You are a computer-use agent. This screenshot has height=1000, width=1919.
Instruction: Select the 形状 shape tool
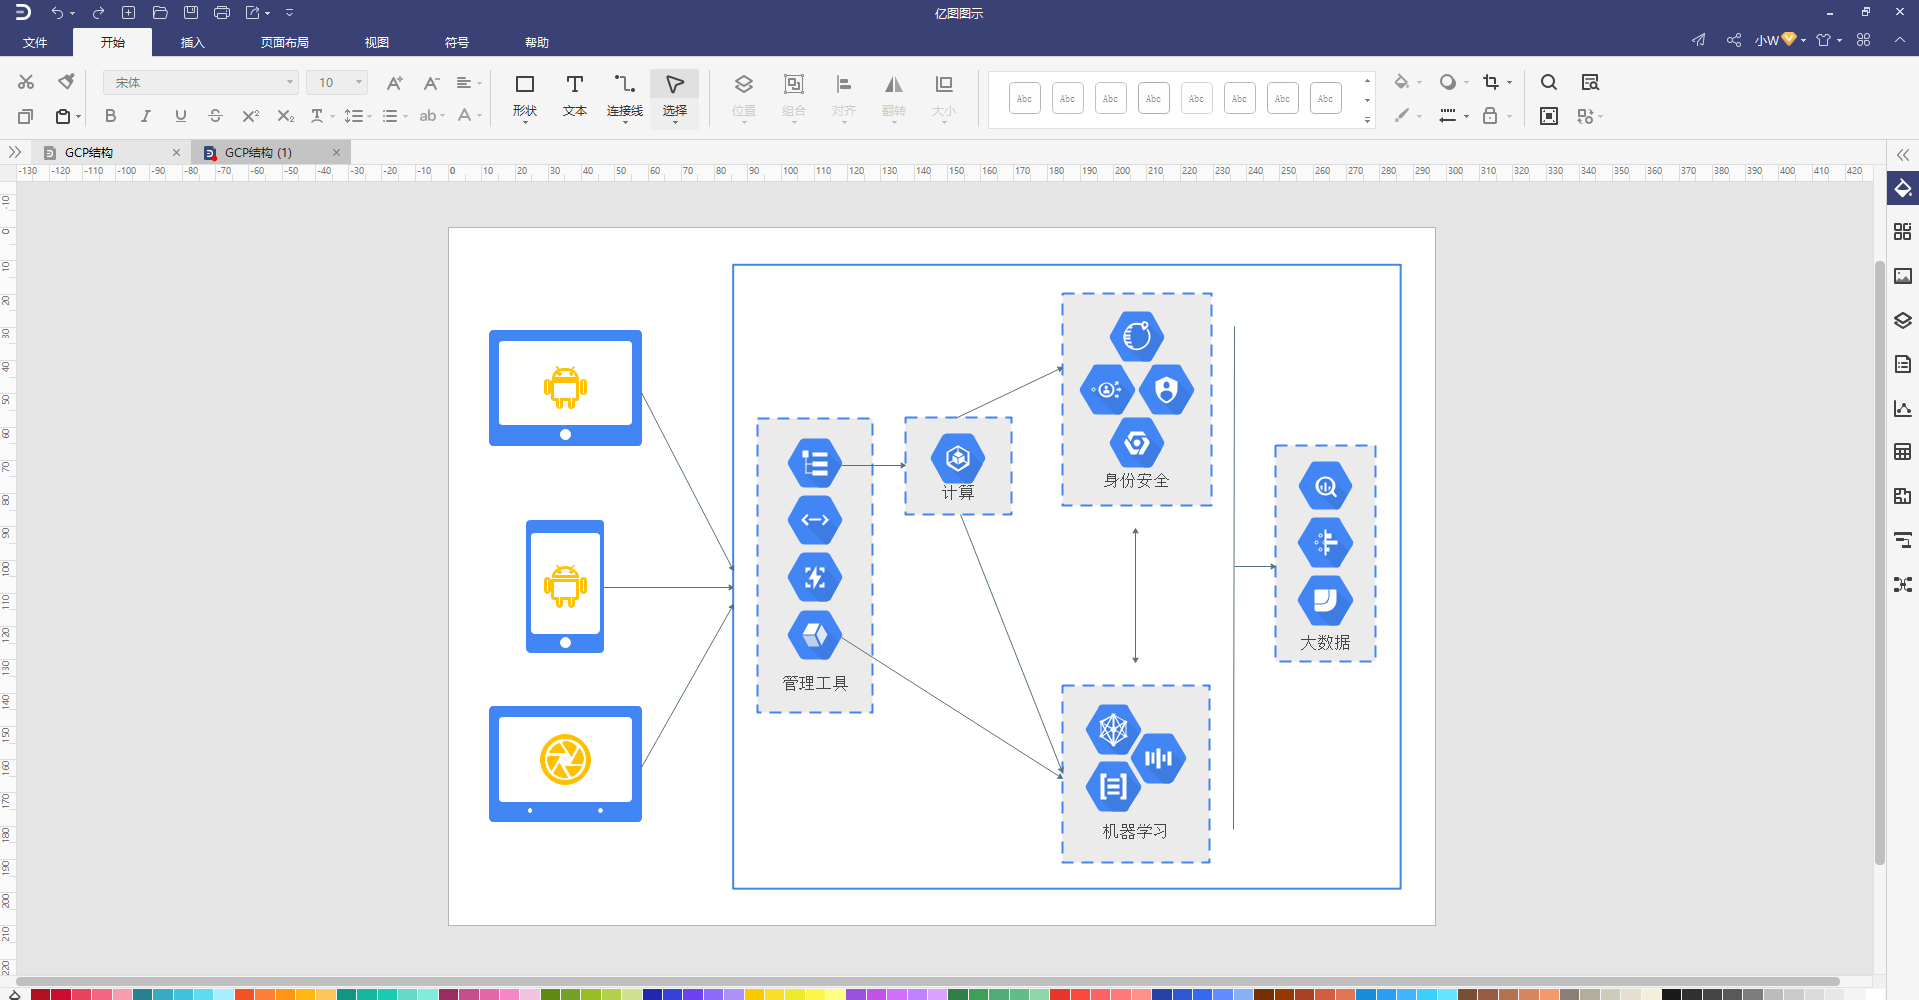click(x=525, y=96)
